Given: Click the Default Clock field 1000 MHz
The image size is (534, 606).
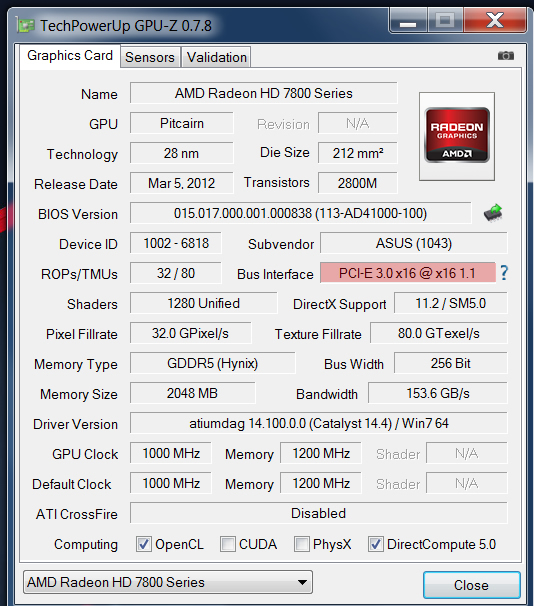Looking at the screenshot, I should tap(171, 483).
